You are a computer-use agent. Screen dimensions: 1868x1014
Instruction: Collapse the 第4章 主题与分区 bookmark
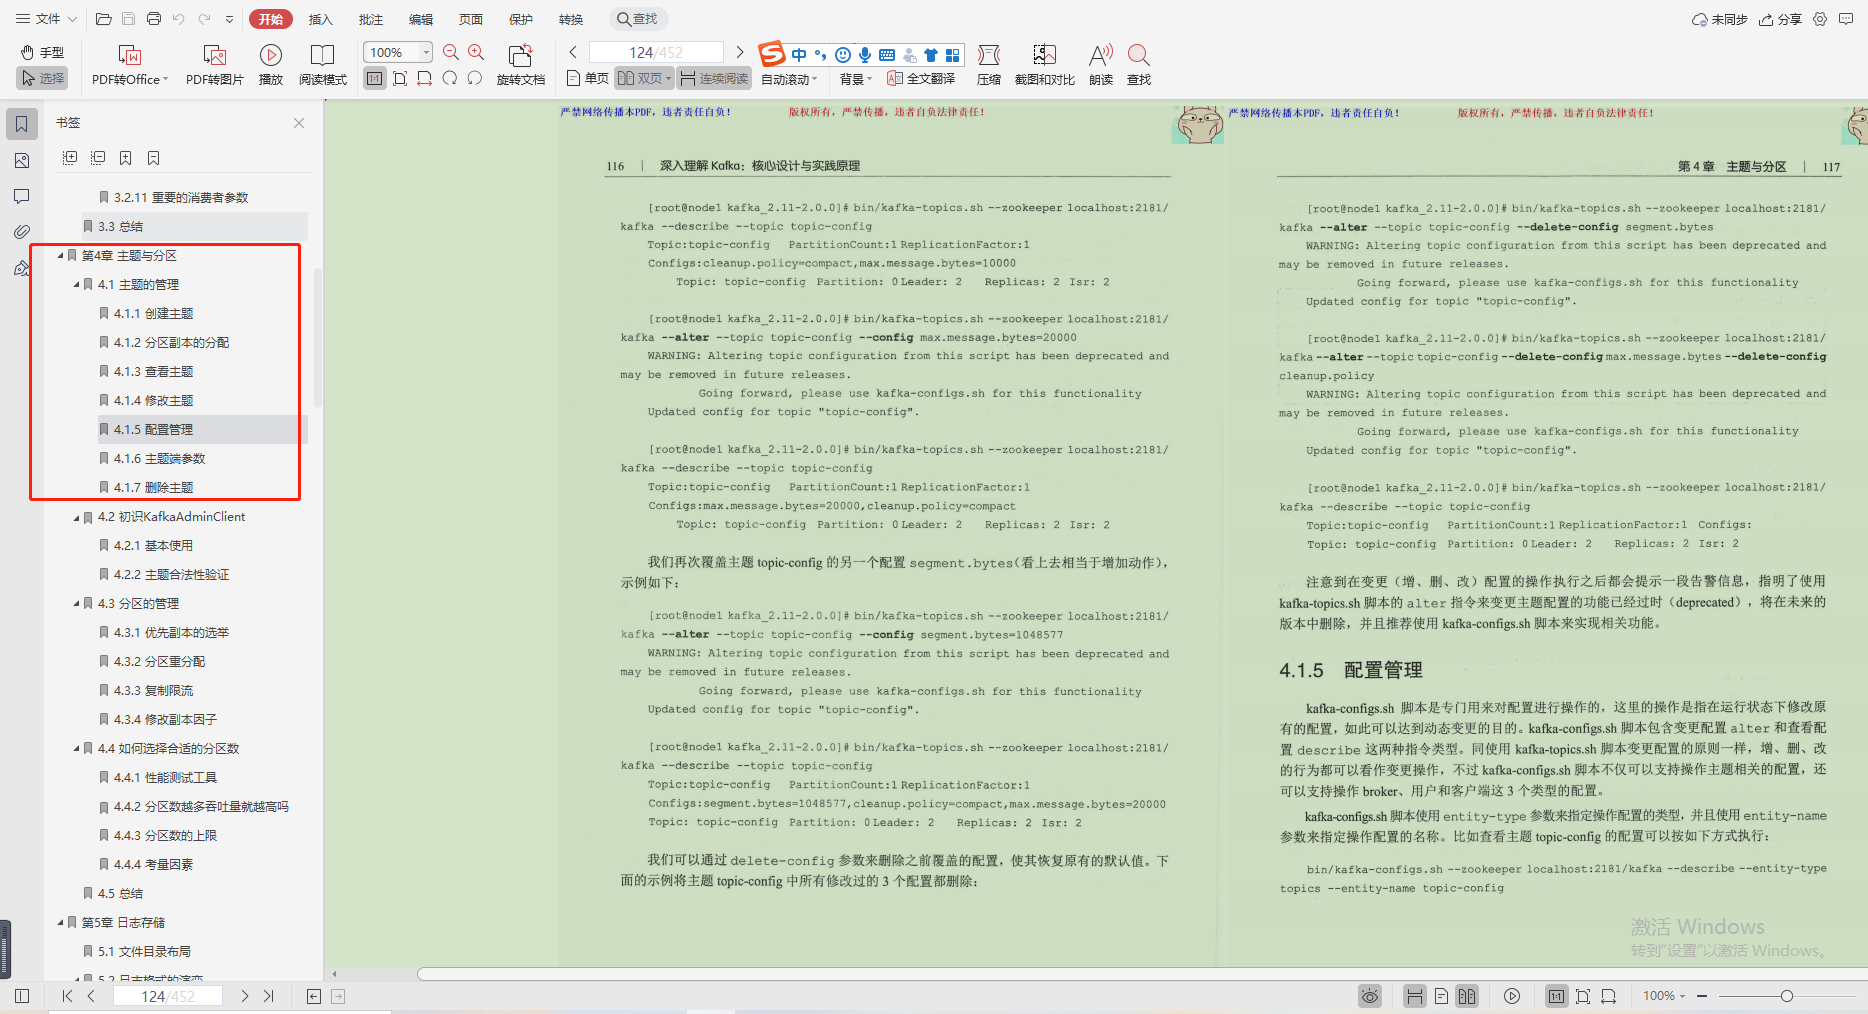(x=60, y=256)
